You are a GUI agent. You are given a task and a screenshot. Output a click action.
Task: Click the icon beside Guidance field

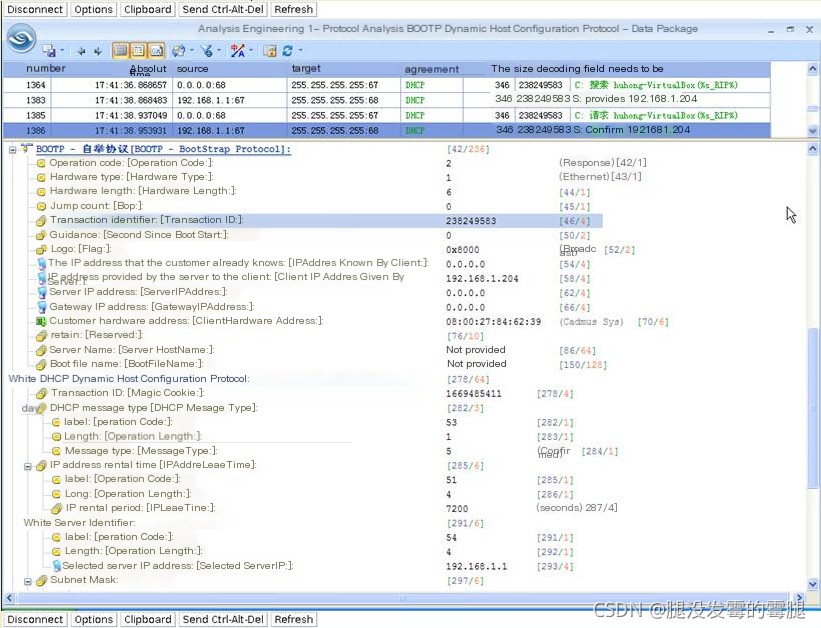(41, 235)
